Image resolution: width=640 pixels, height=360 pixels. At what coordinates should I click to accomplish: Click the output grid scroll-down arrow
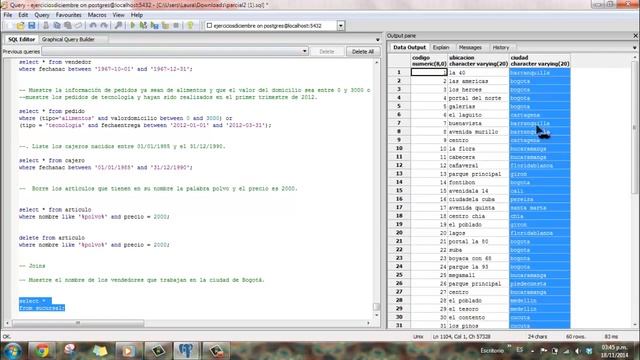pos(634,325)
